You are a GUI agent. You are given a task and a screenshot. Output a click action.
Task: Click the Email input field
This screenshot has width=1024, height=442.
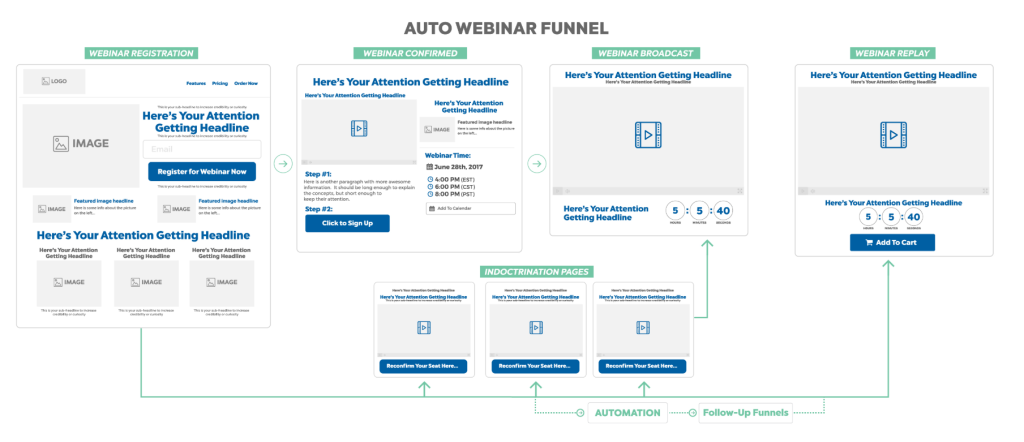[201, 149]
